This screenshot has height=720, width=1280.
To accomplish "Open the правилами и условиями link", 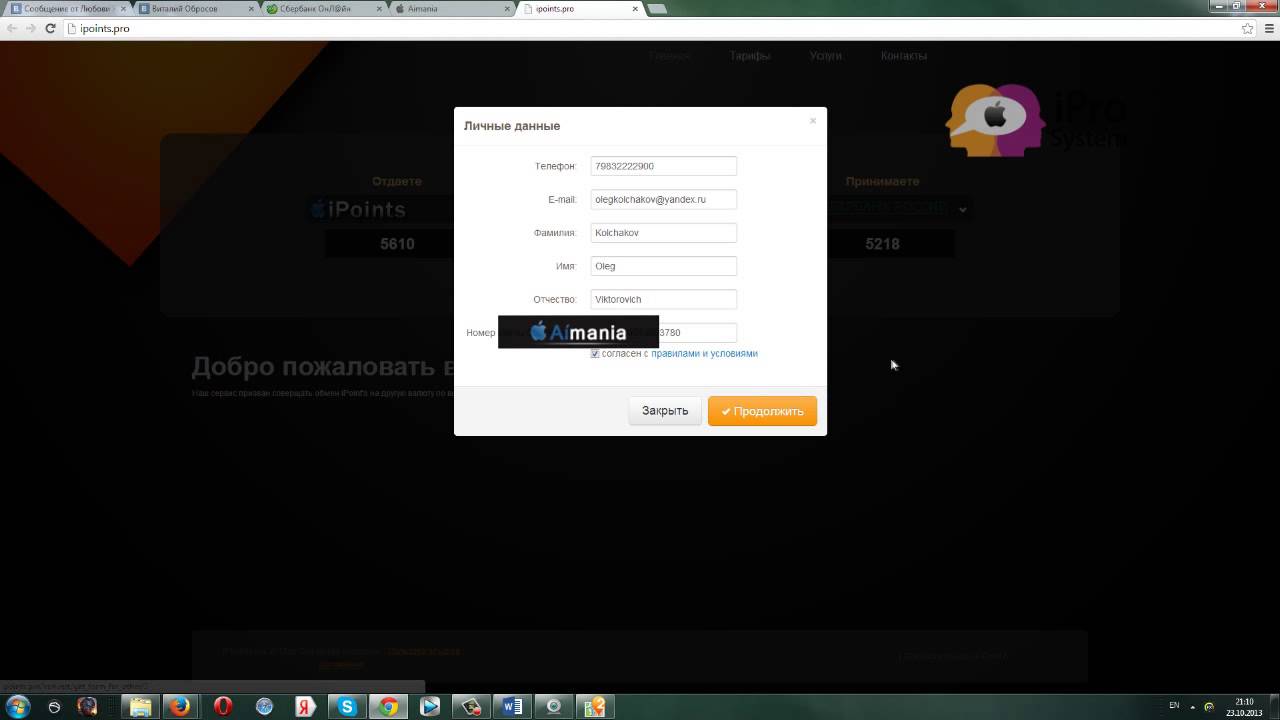I will click(704, 353).
